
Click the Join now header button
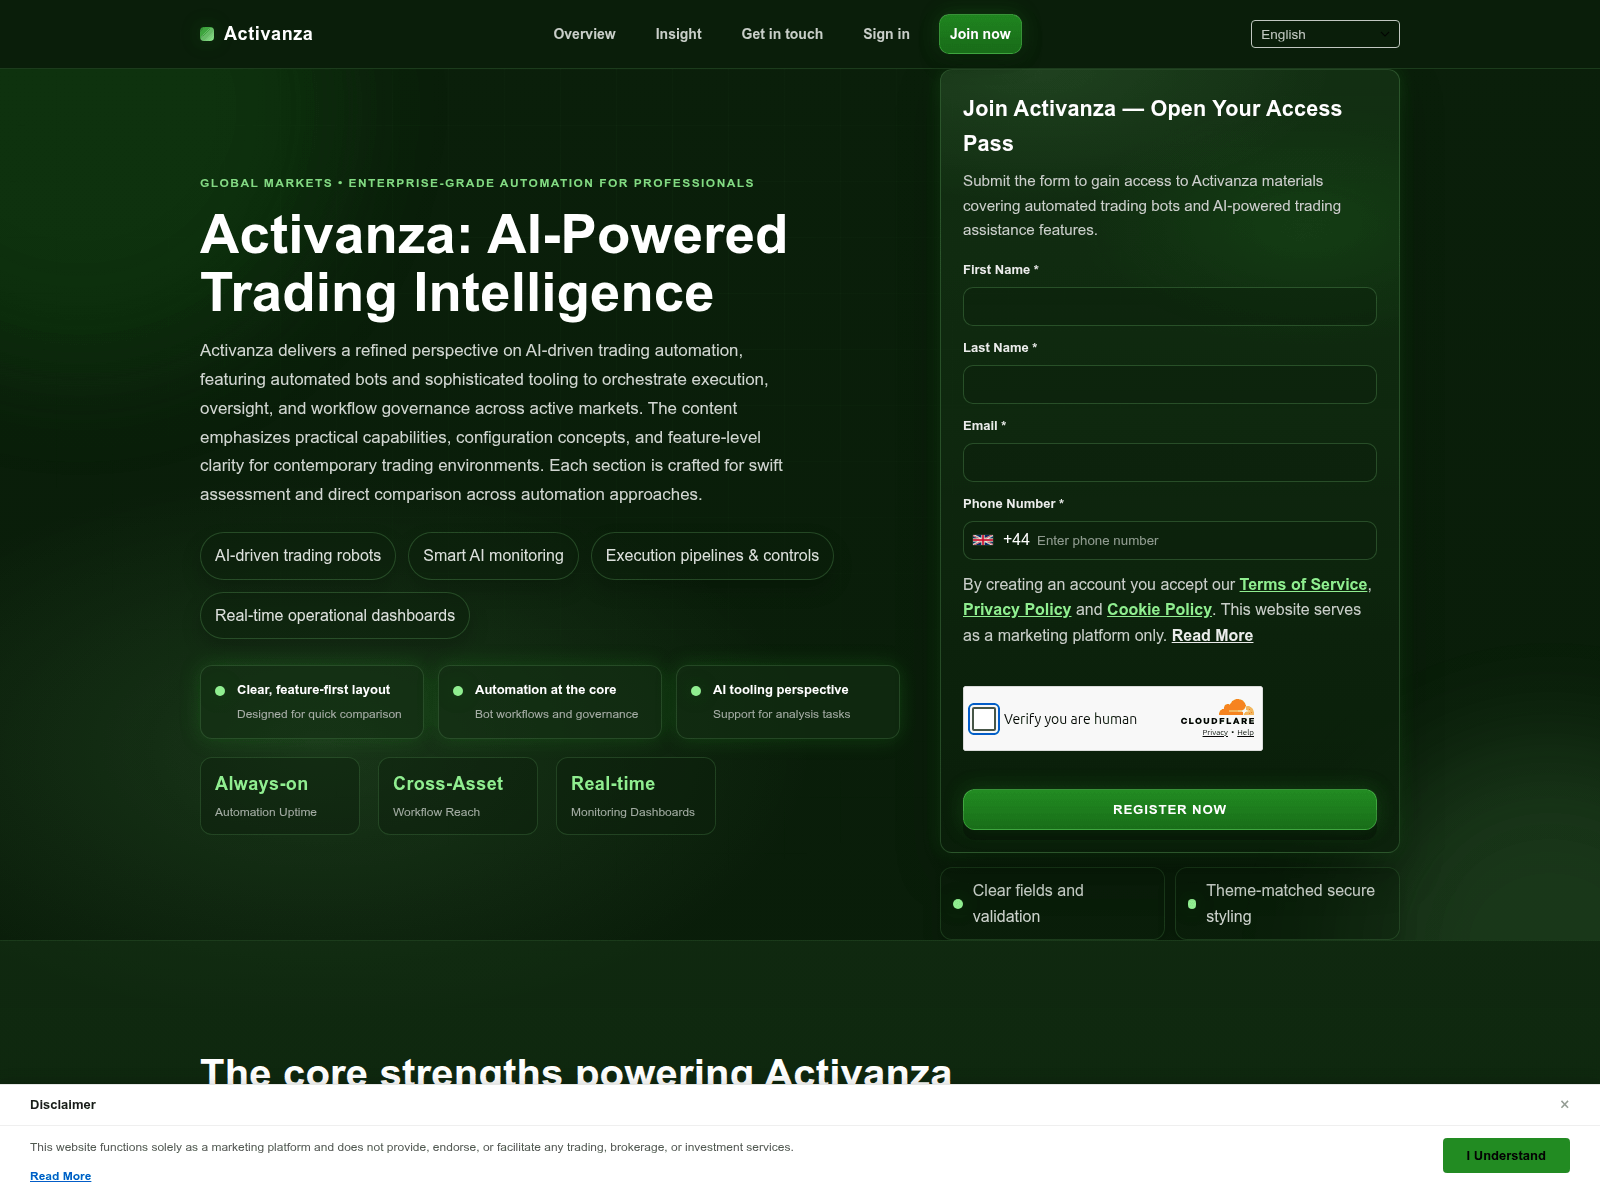click(x=980, y=34)
